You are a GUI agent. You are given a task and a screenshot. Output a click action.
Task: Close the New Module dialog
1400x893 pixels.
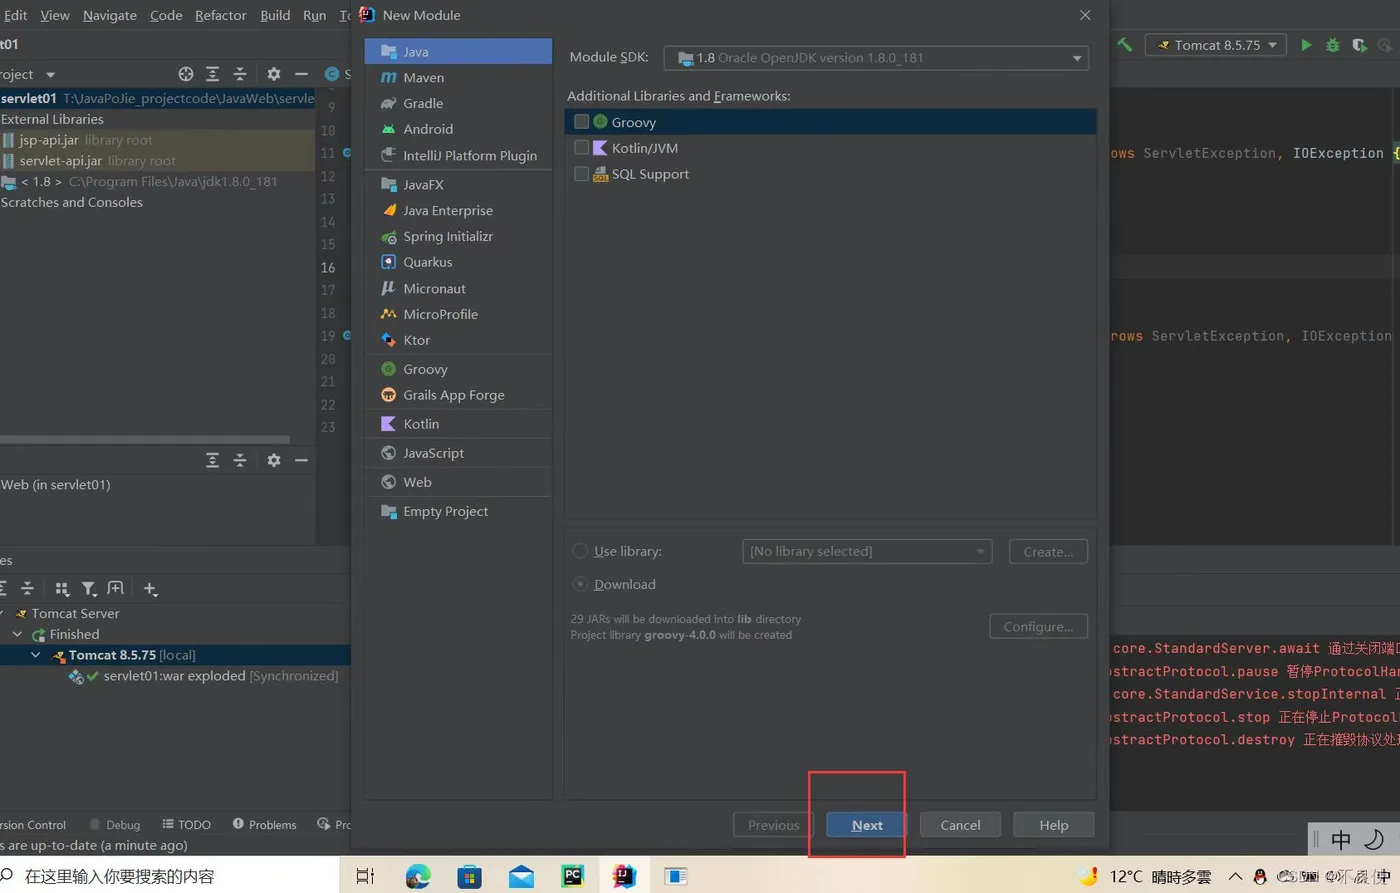pos(1085,15)
